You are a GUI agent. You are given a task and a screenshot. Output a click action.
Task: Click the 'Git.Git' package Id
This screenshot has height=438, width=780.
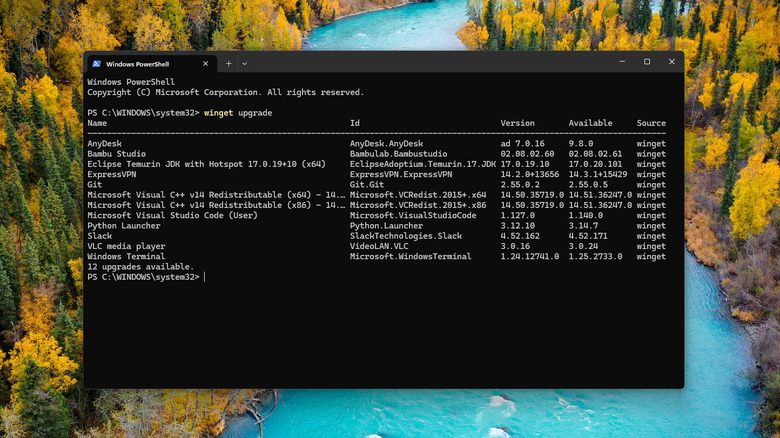[x=367, y=185]
